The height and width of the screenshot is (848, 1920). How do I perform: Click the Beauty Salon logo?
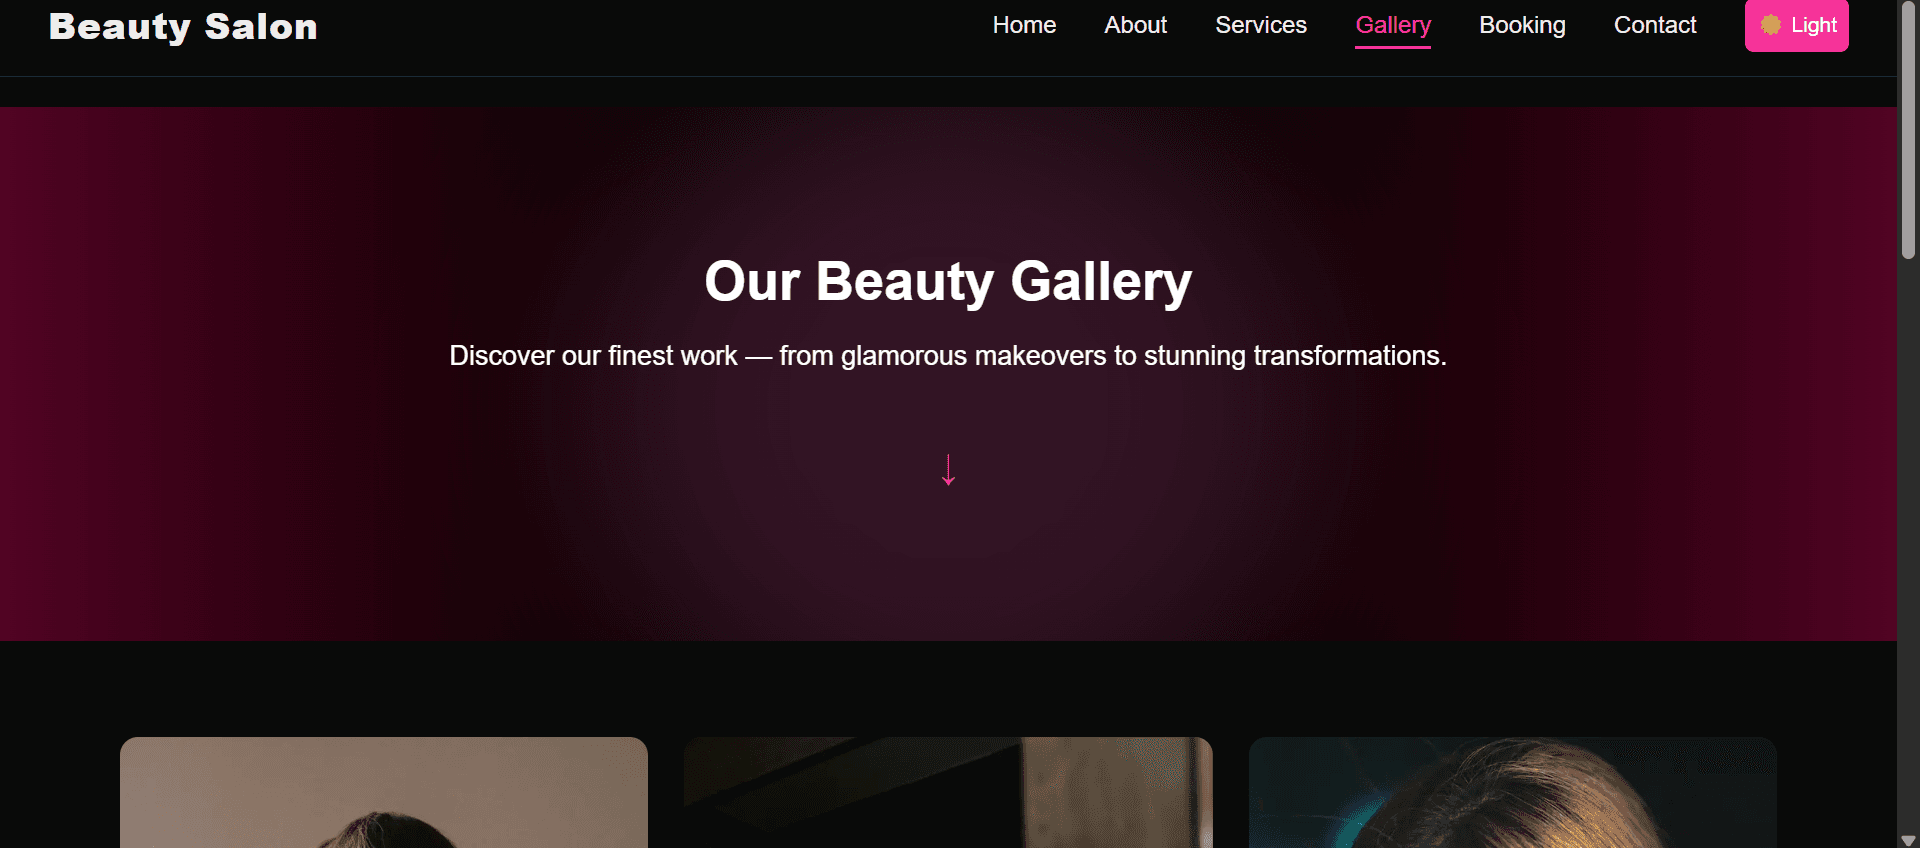(x=183, y=27)
